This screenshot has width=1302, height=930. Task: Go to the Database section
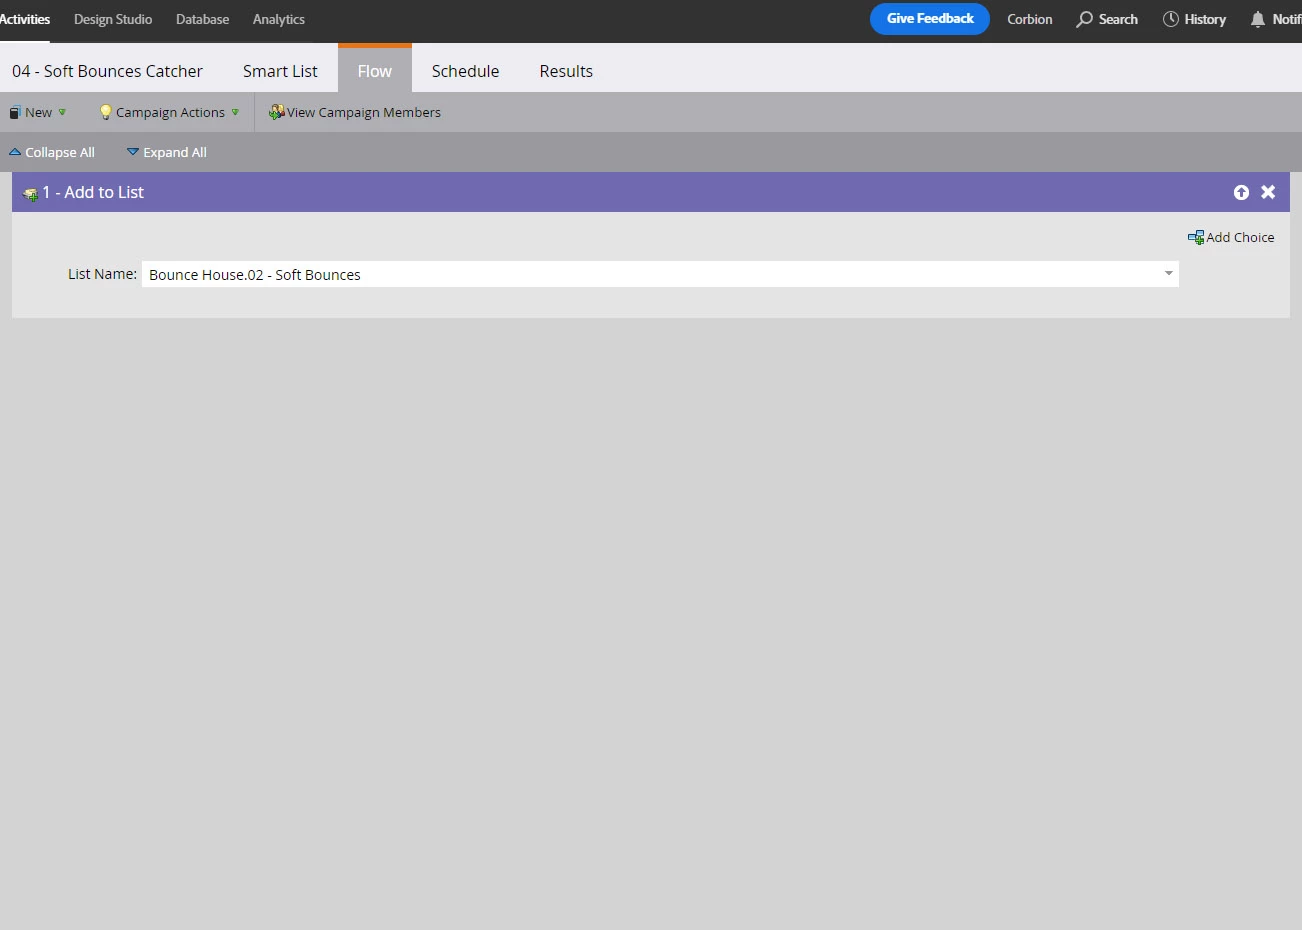click(202, 19)
